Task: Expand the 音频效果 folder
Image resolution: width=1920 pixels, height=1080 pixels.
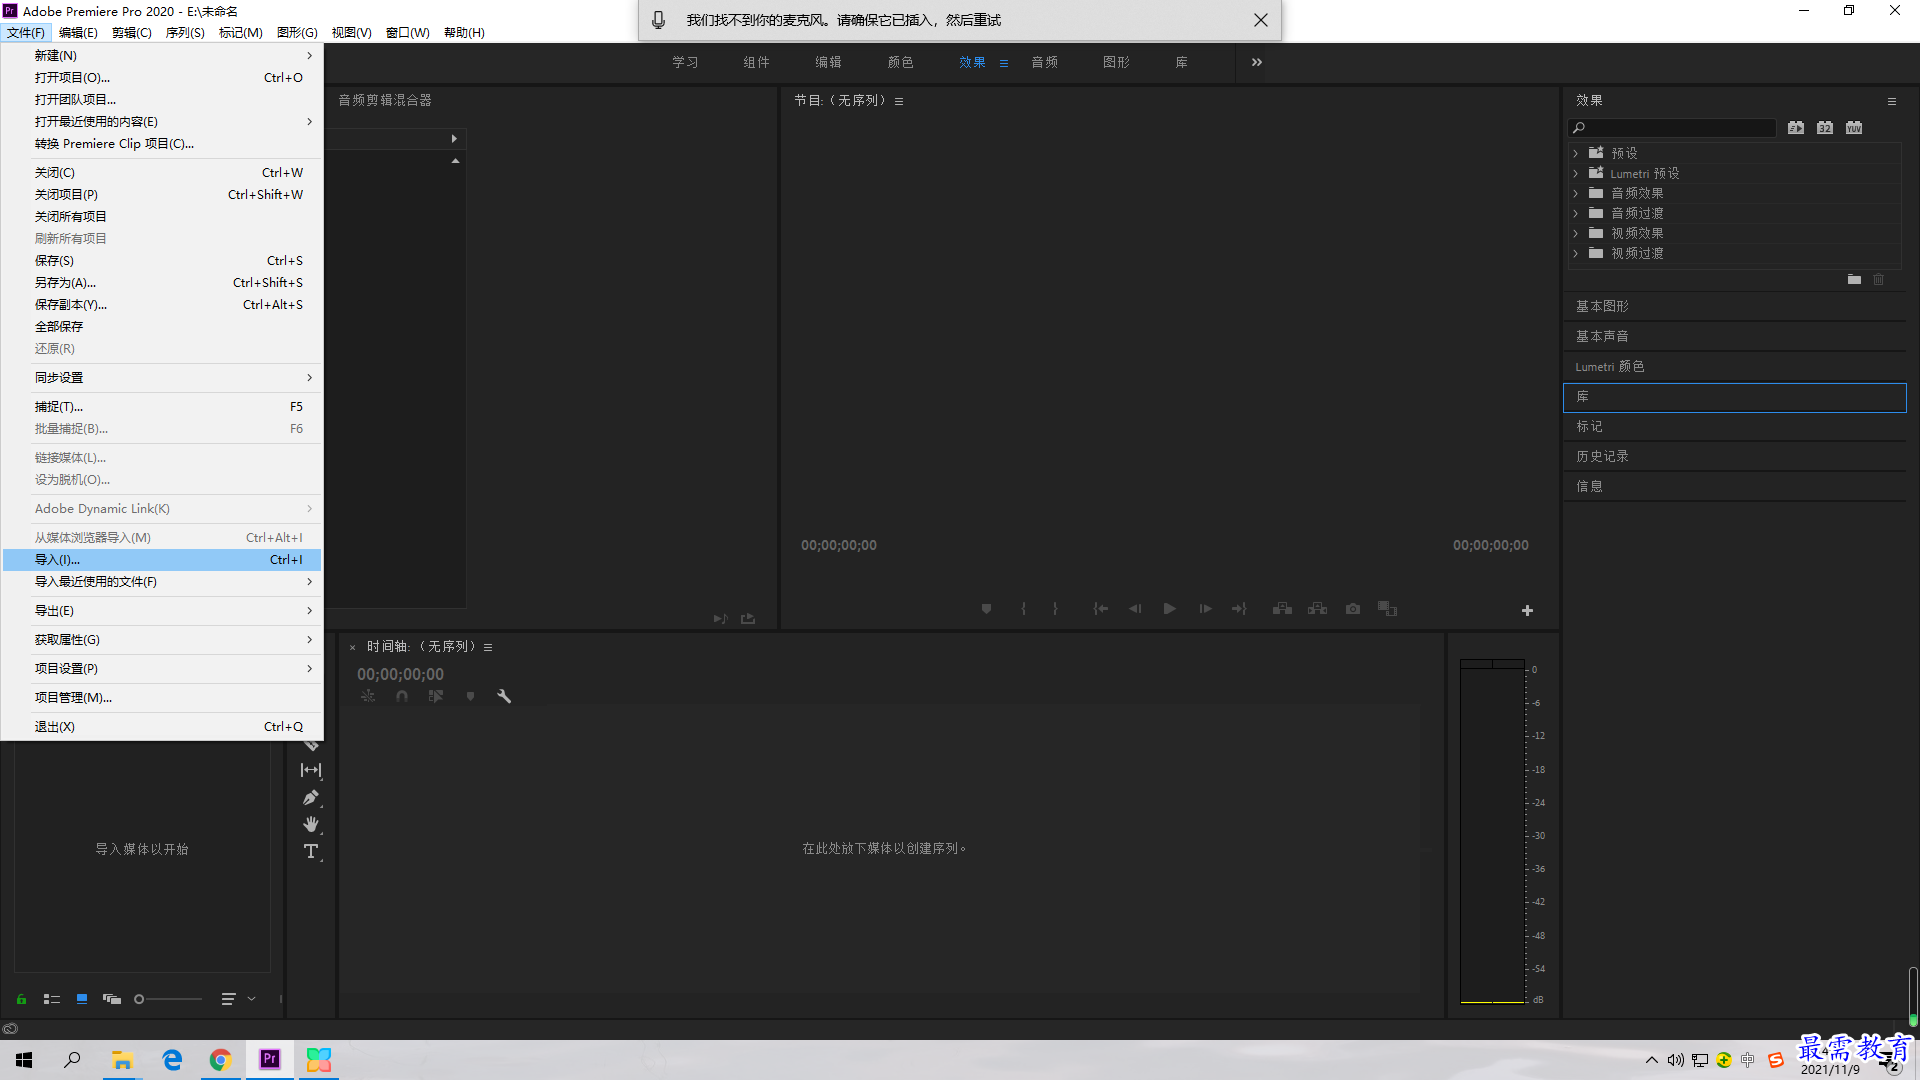Action: [1576, 193]
